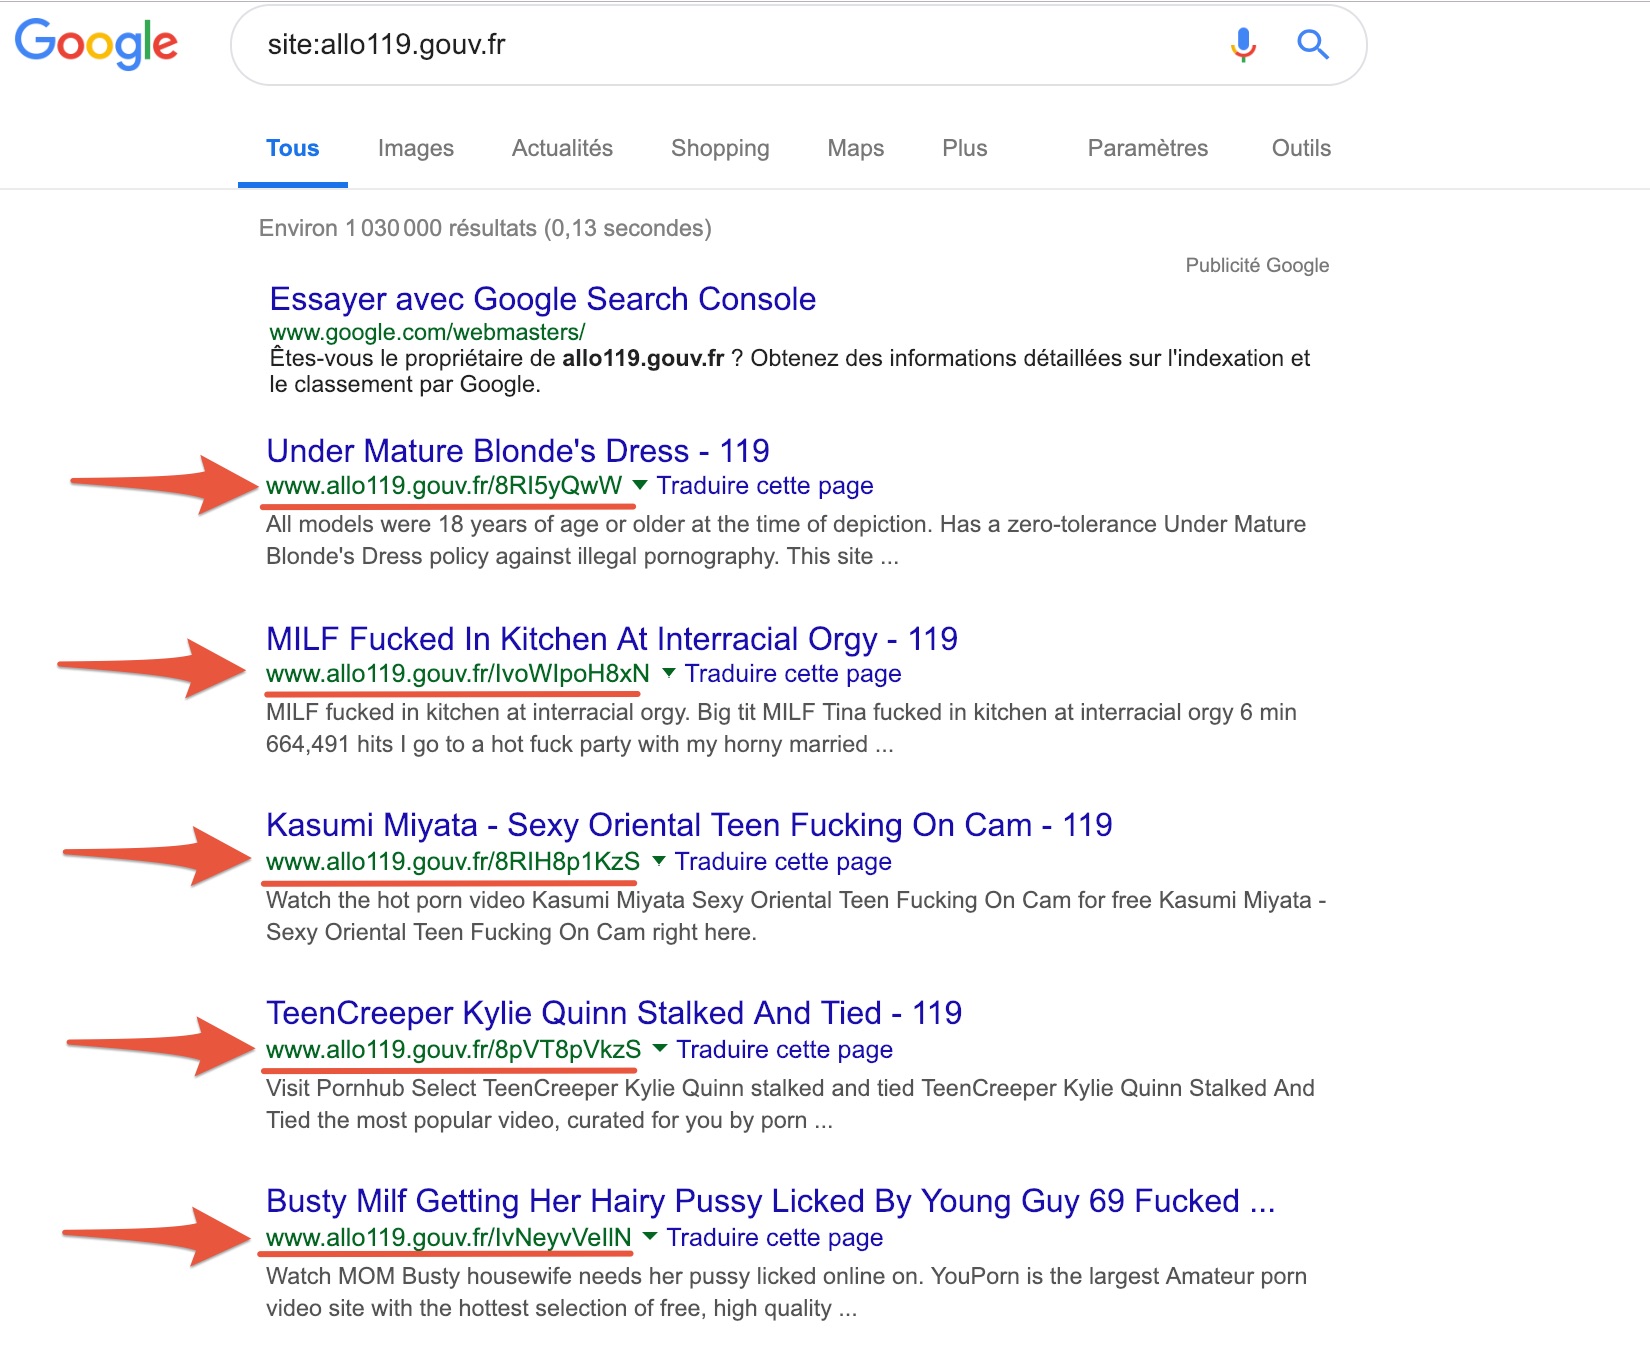Click the Google logo
Screen dimensions: 1650x1356
click(96, 44)
